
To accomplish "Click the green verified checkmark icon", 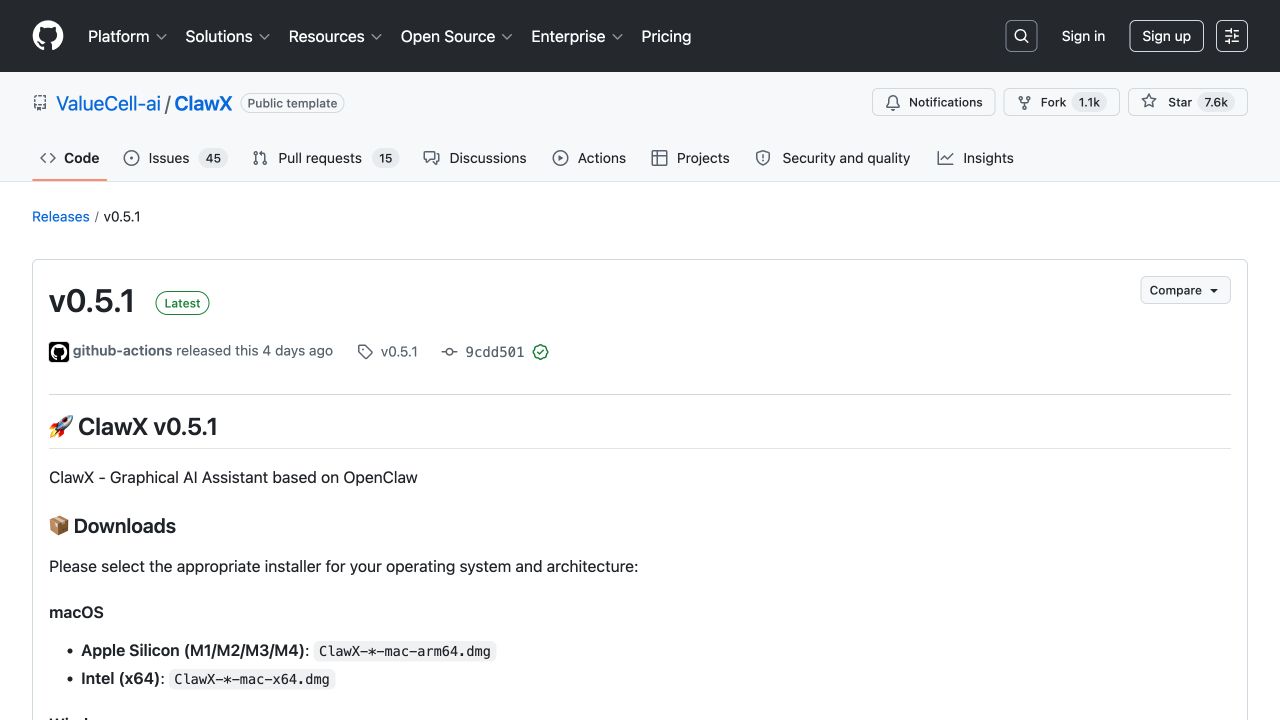I will pyautogui.click(x=541, y=352).
